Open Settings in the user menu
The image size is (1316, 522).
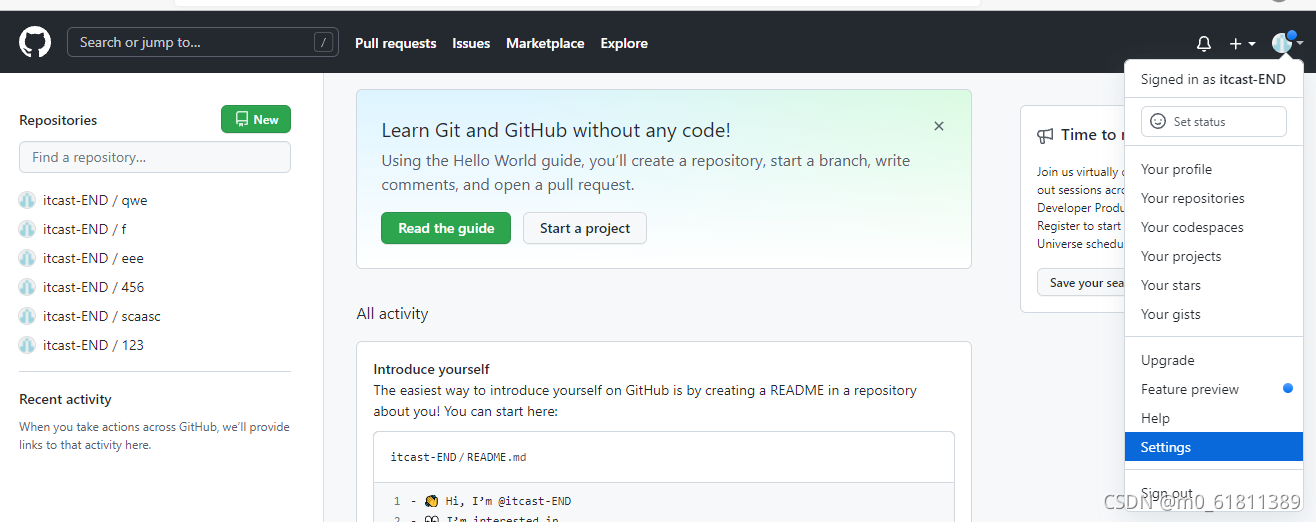(x=1214, y=447)
